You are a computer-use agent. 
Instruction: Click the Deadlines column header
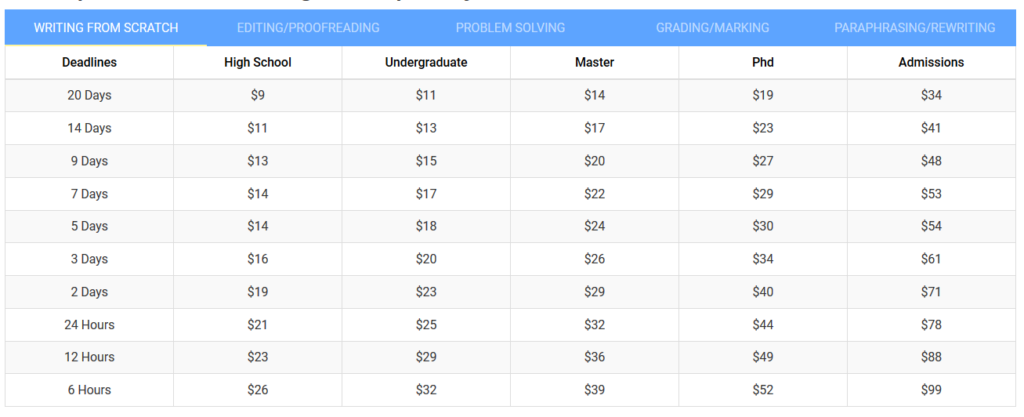tap(89, 63)
